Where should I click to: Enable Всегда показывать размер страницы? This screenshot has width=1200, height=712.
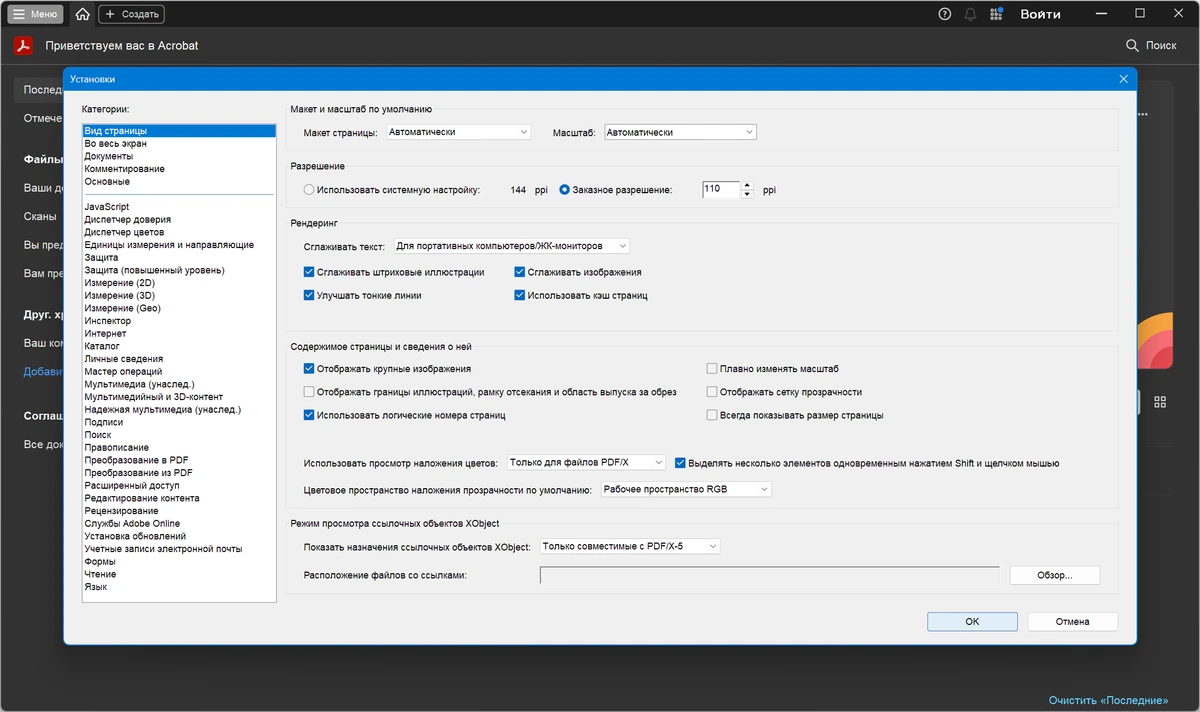tap(712, 415)
